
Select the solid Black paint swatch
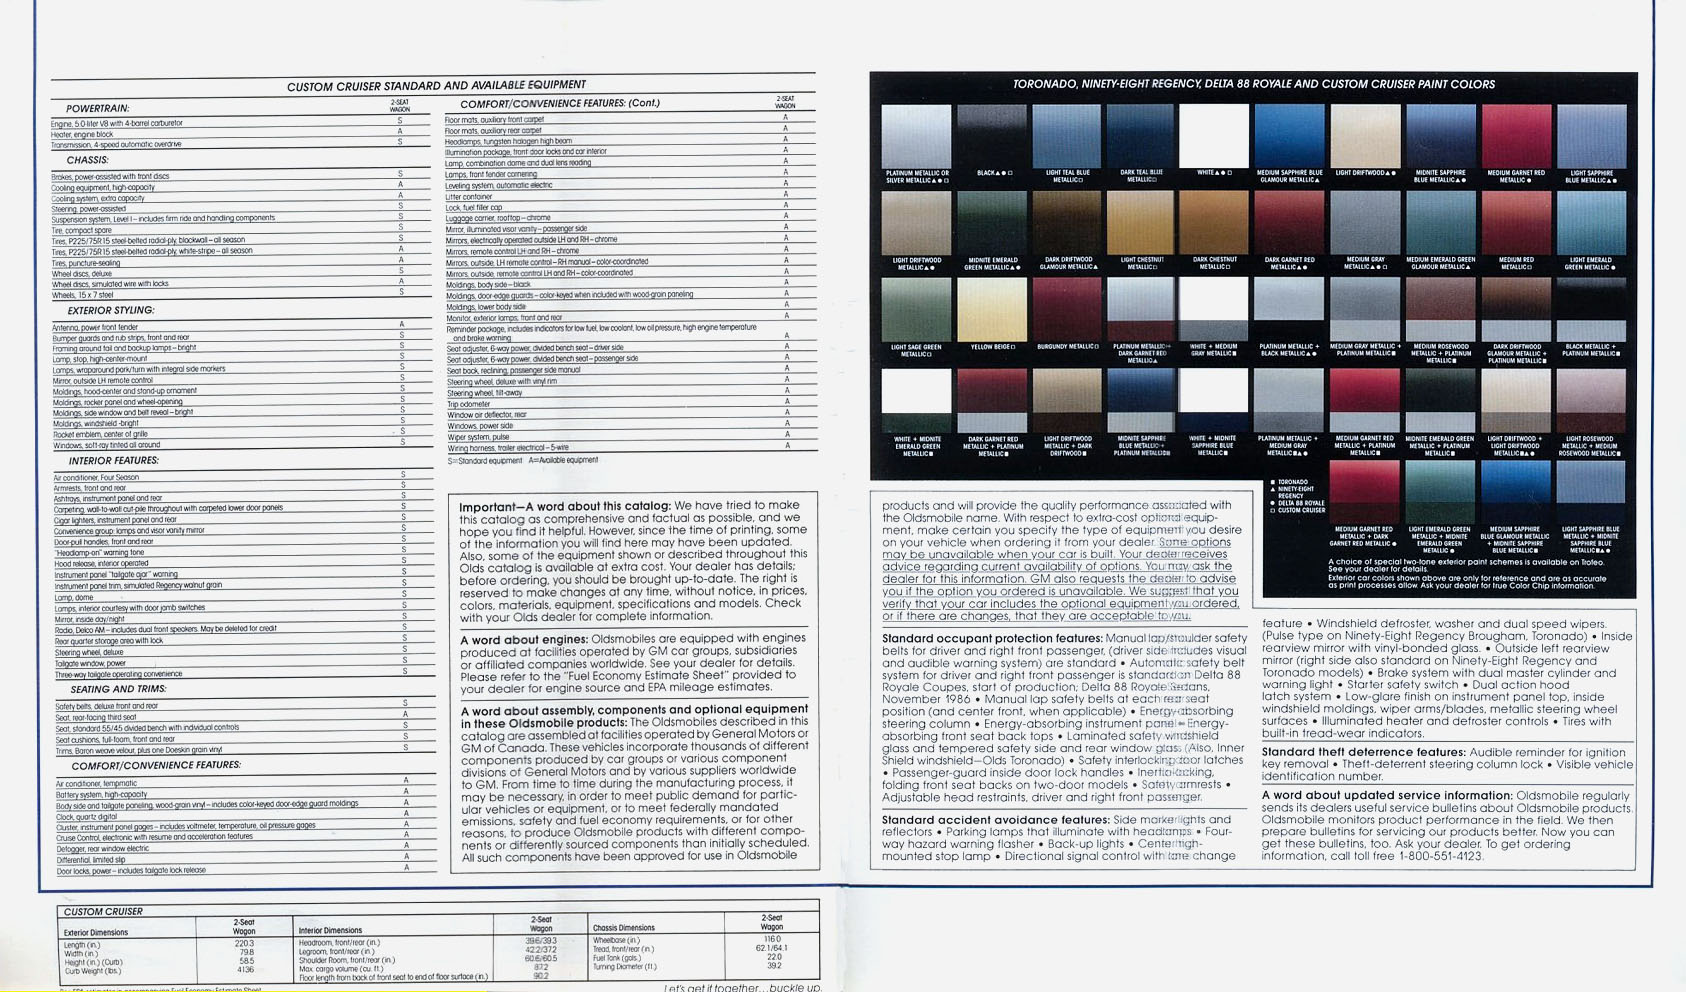point(991,137)
